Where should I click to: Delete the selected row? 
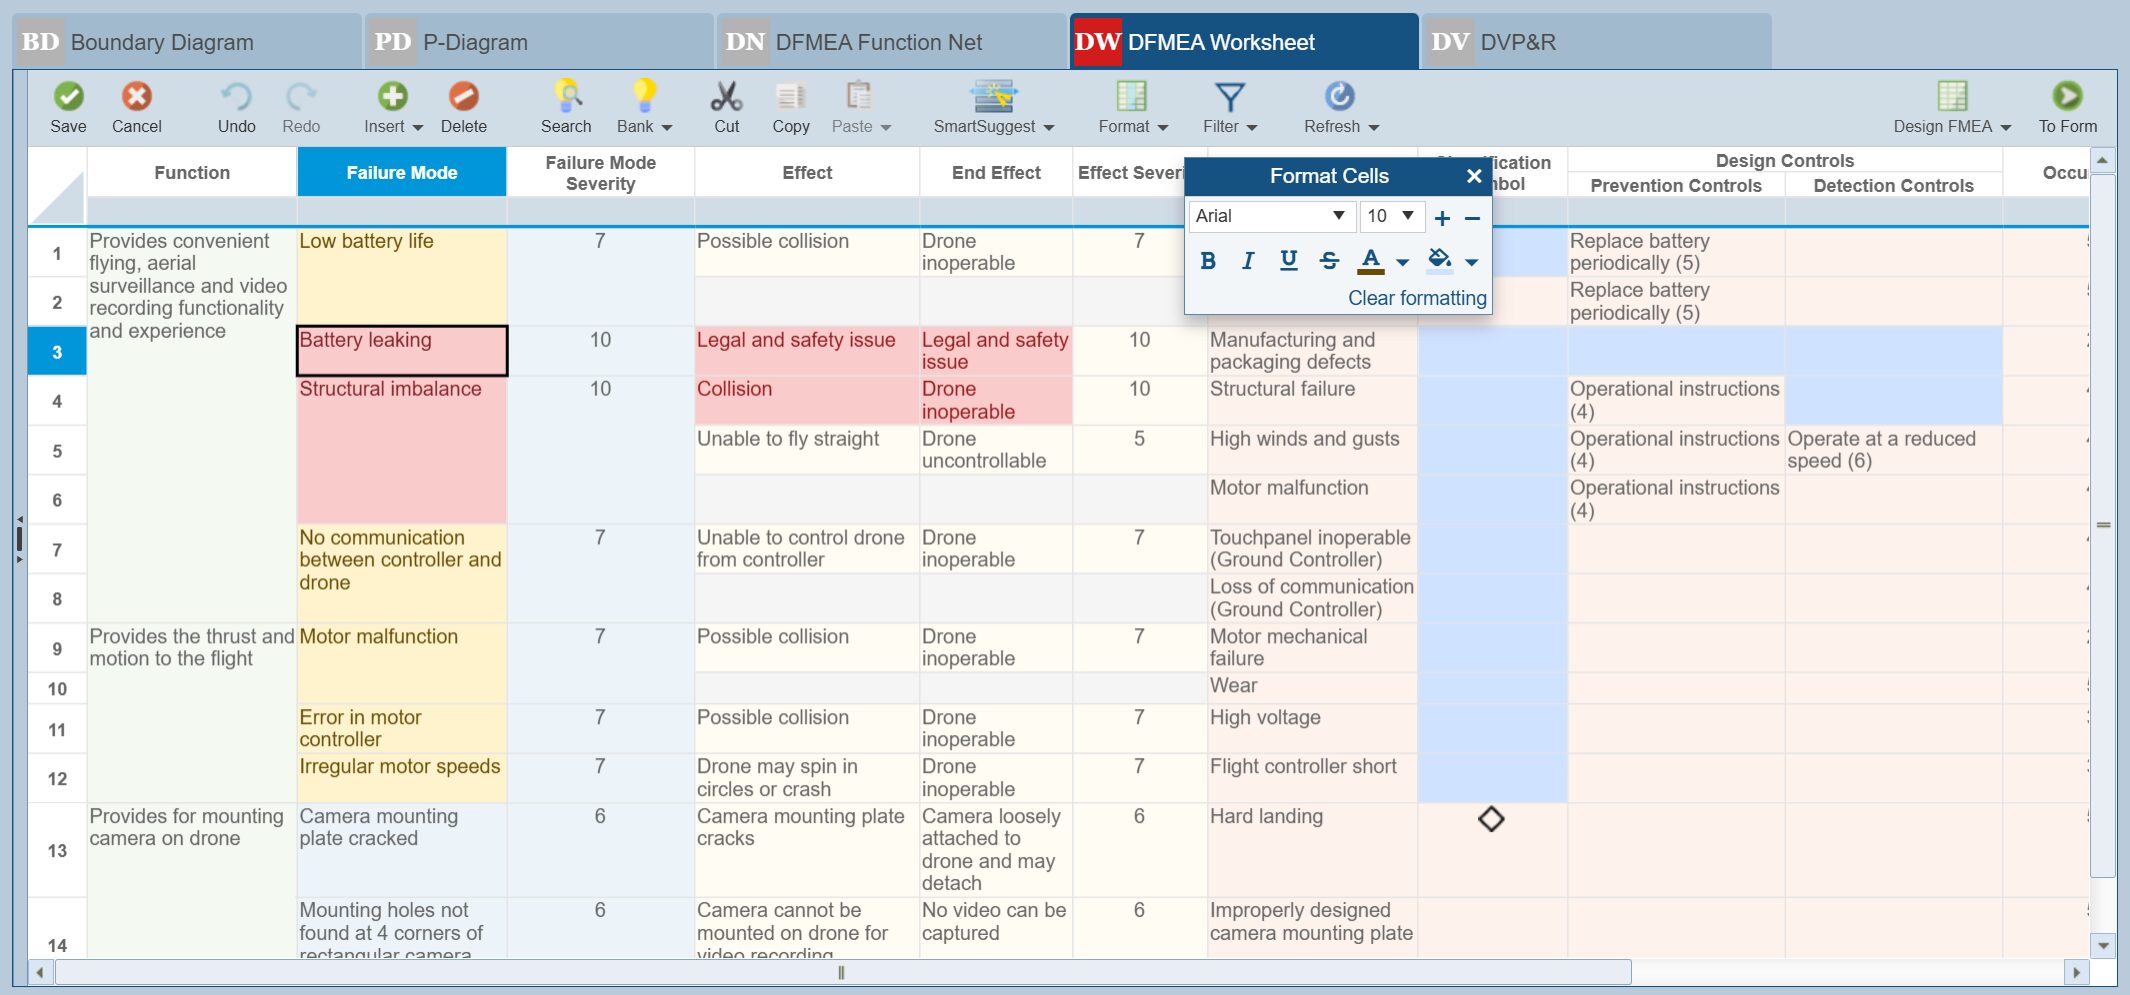coord(464,106)
